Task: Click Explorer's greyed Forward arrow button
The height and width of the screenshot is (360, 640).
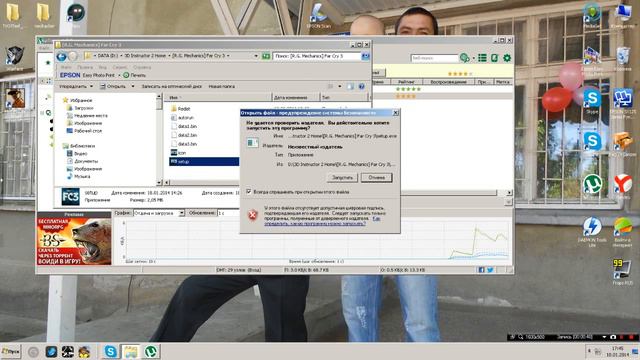Action: 73,56
